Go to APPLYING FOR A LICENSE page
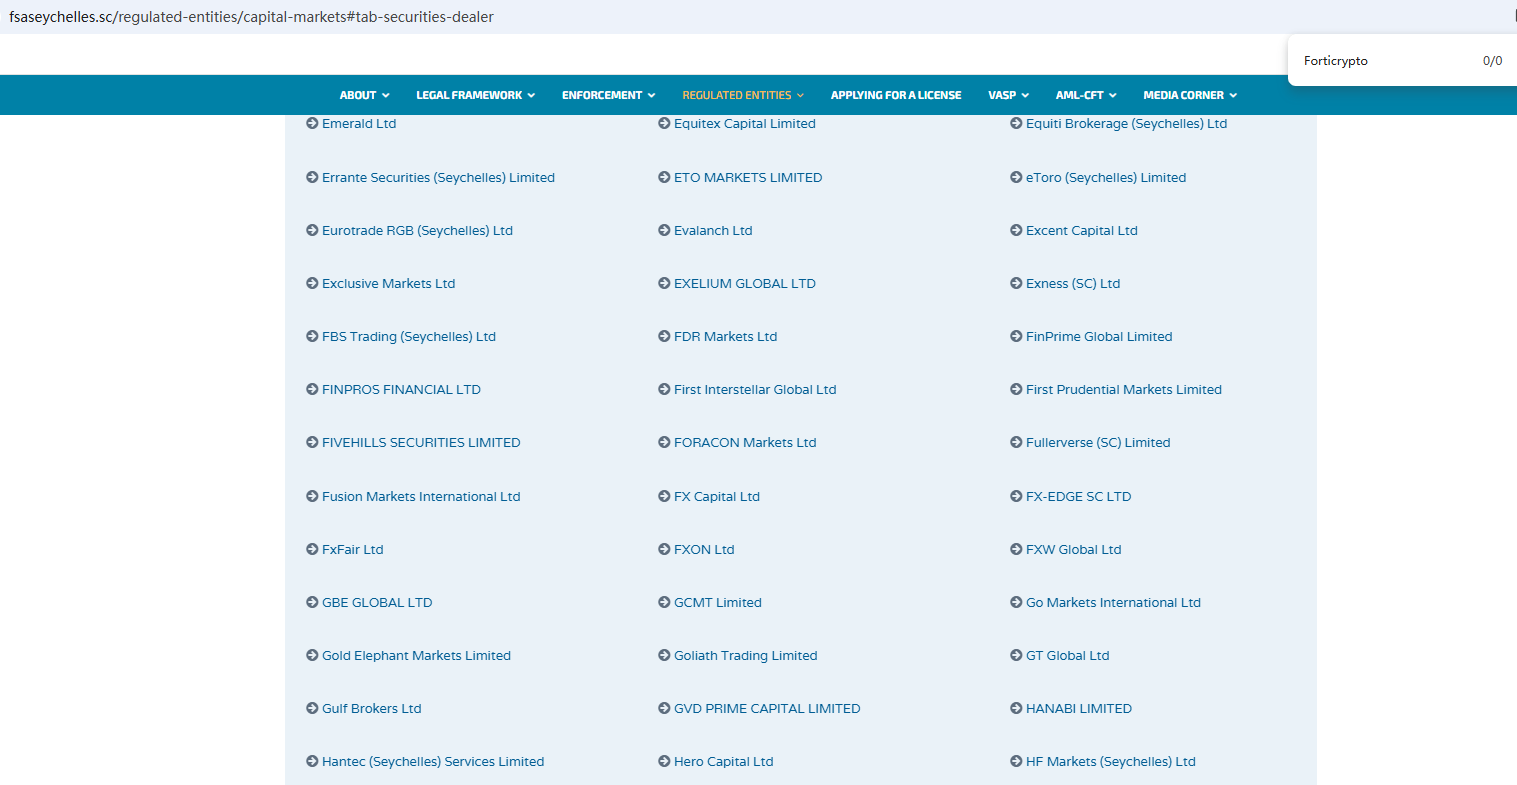 pyautogui.click(x=895, y=95)
